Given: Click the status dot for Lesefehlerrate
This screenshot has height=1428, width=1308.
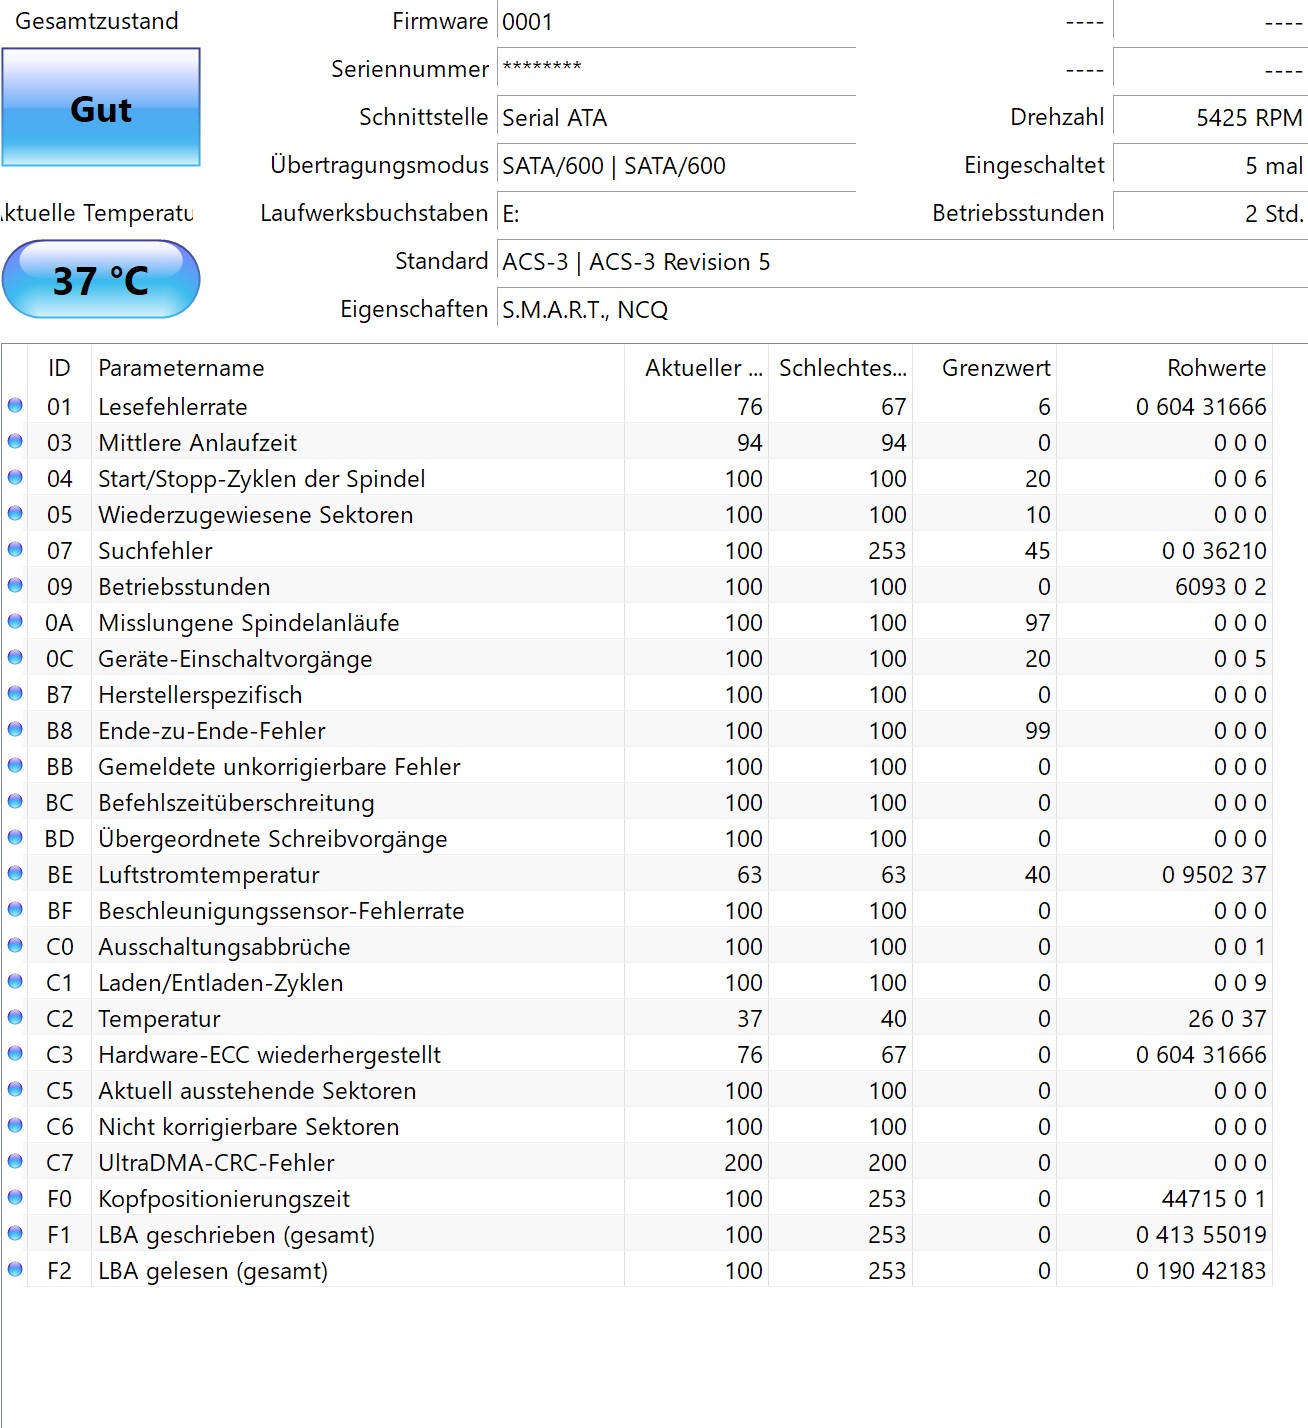Looking at the screenshot, I should tap(15, 405).
